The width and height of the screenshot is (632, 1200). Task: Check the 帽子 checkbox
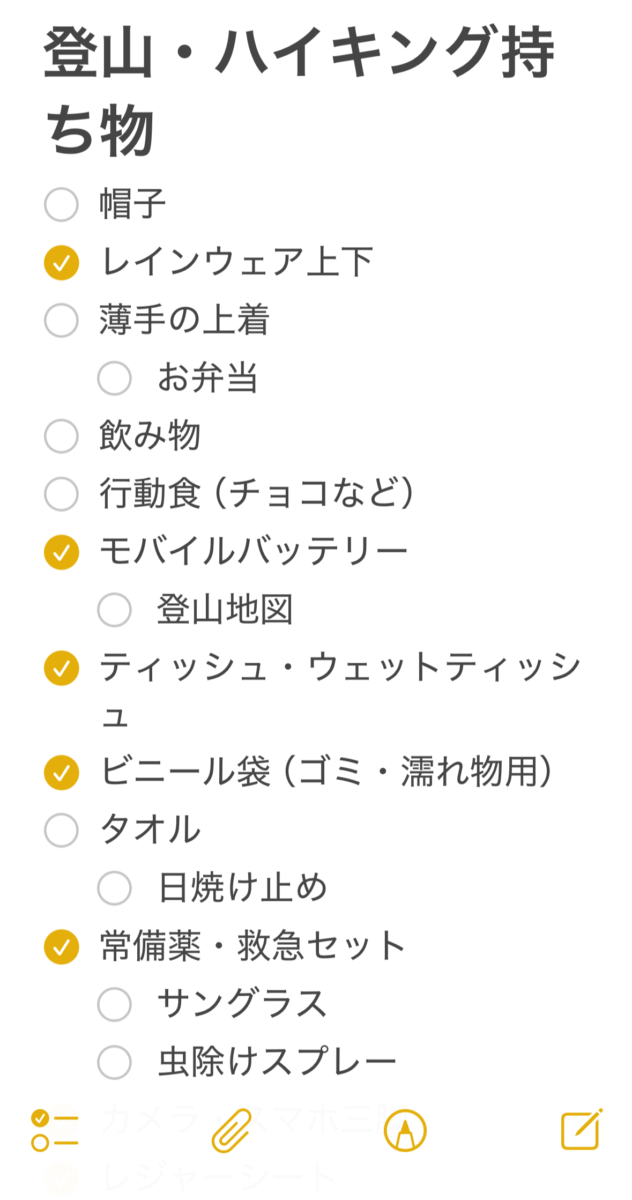62,205
